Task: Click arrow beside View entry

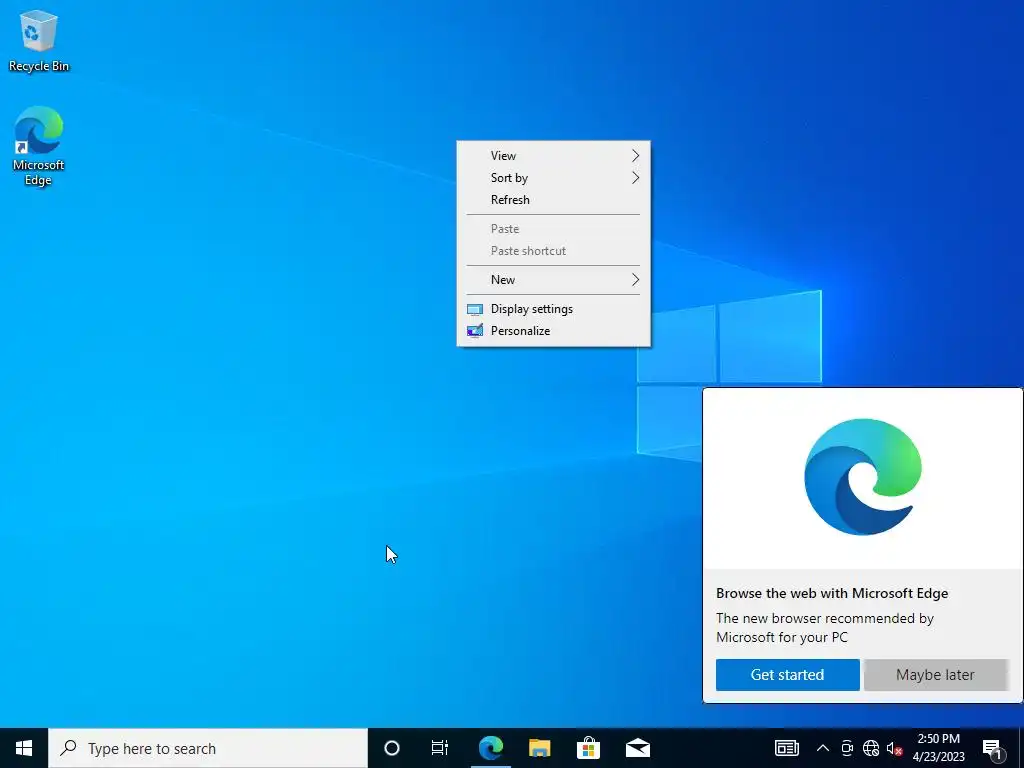Action: click(635, 155)
